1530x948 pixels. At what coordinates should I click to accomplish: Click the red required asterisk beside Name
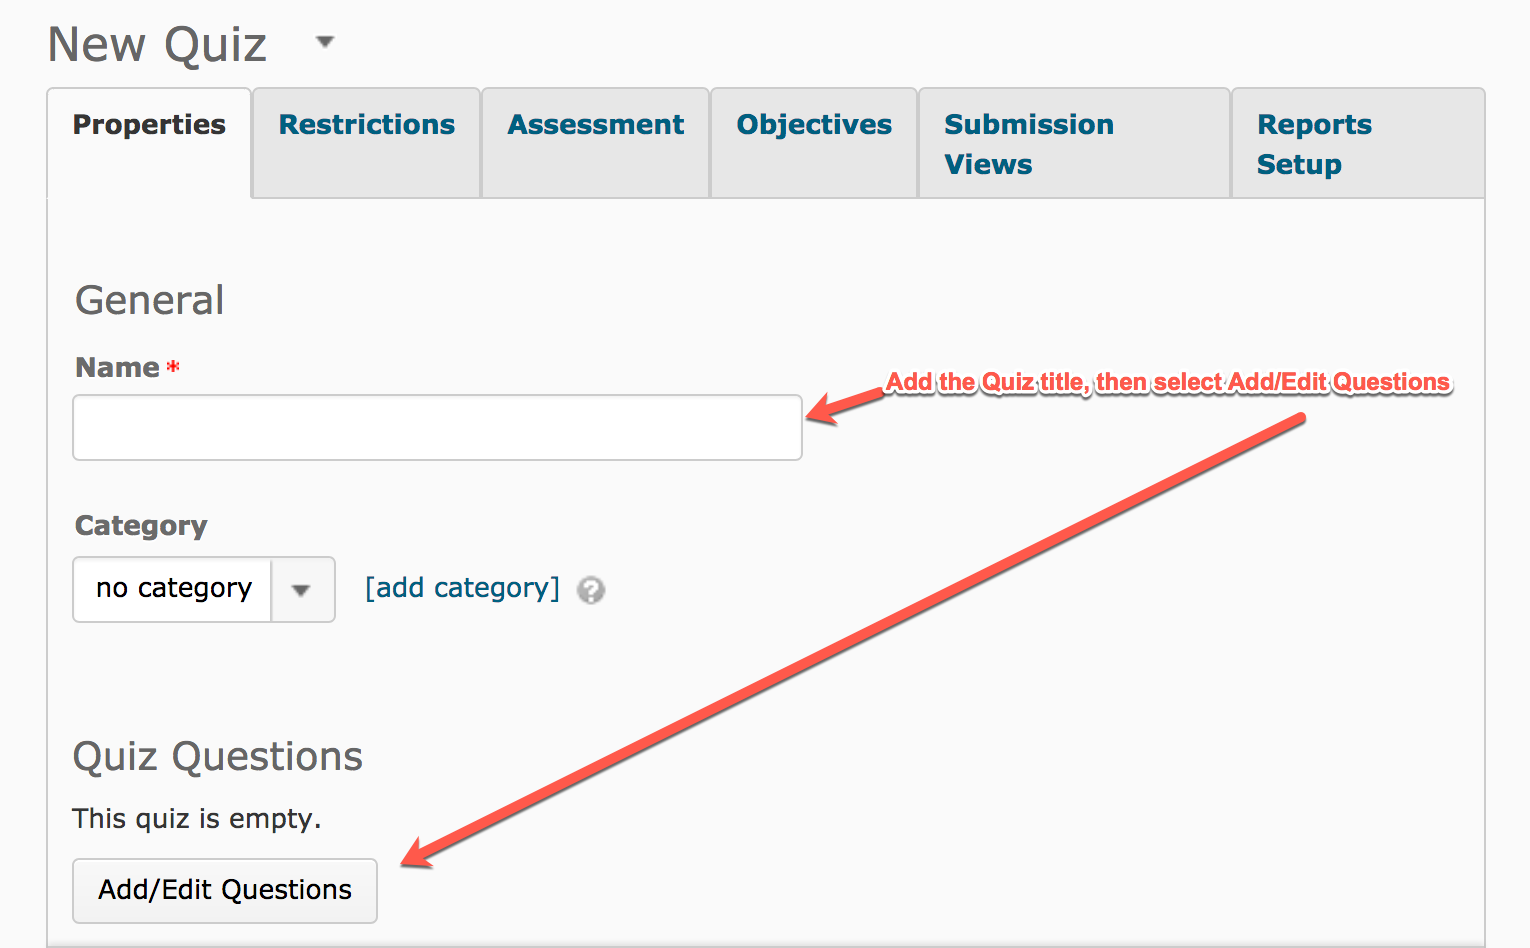point(173,367)
